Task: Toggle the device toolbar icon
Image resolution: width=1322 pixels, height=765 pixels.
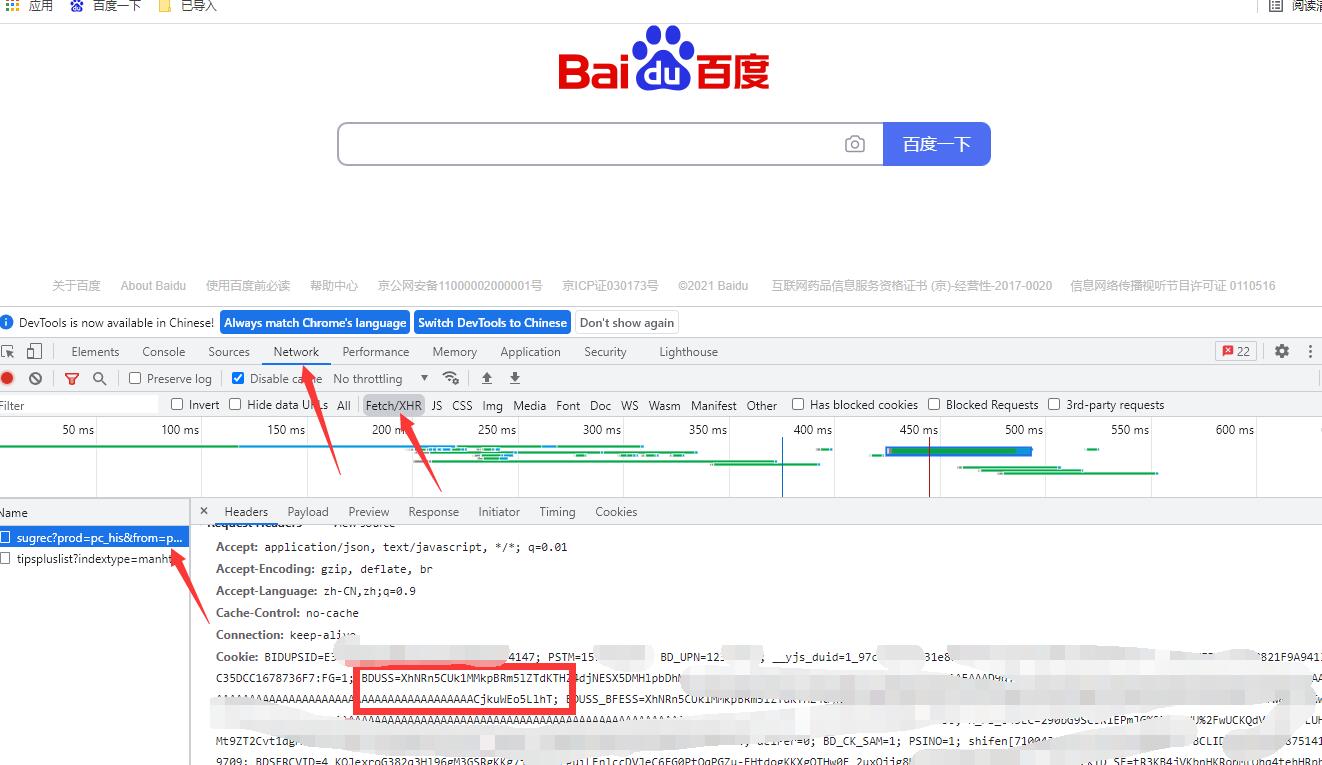Action: (x=34, y=352)
